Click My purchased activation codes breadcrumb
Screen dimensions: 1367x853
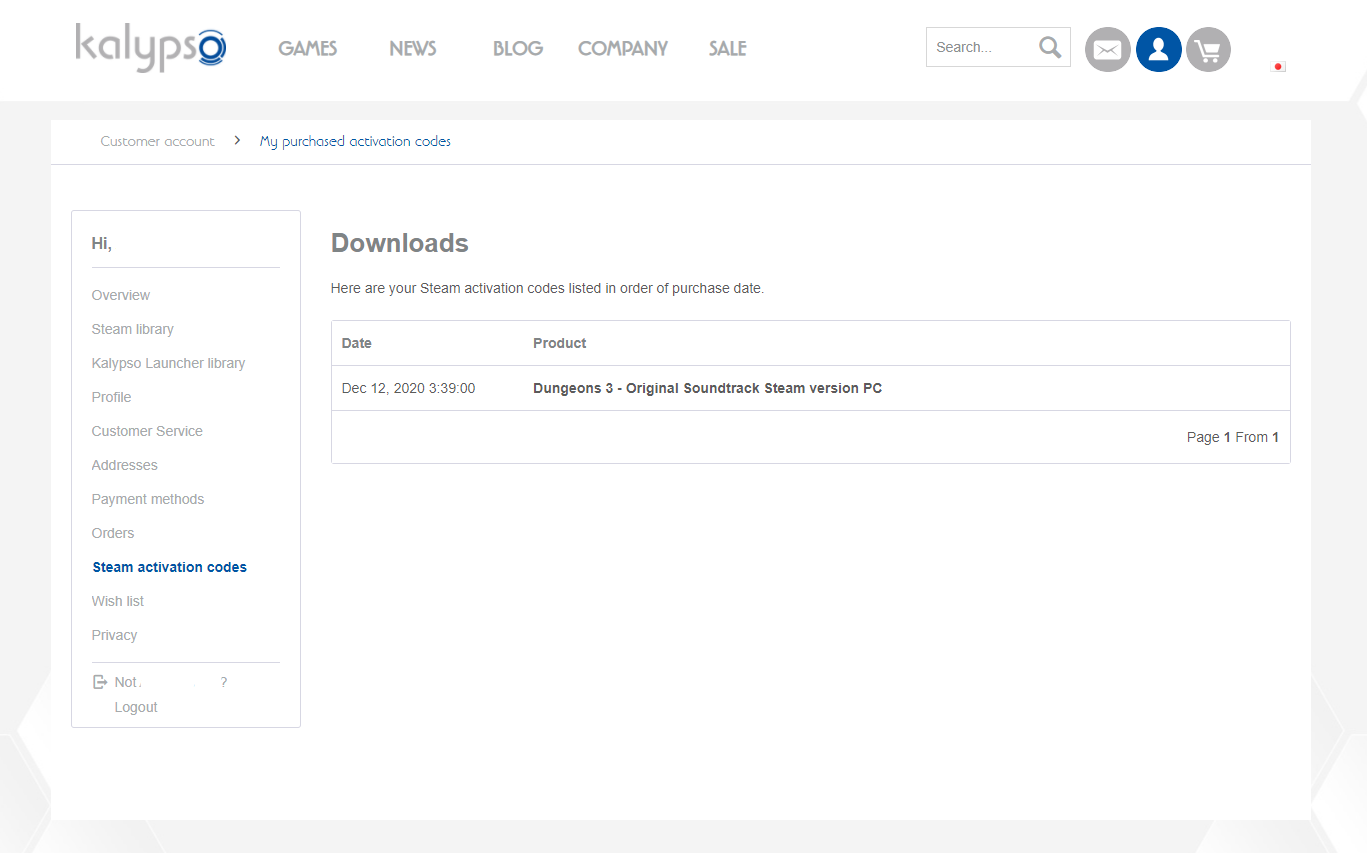[x=355, y=141]
